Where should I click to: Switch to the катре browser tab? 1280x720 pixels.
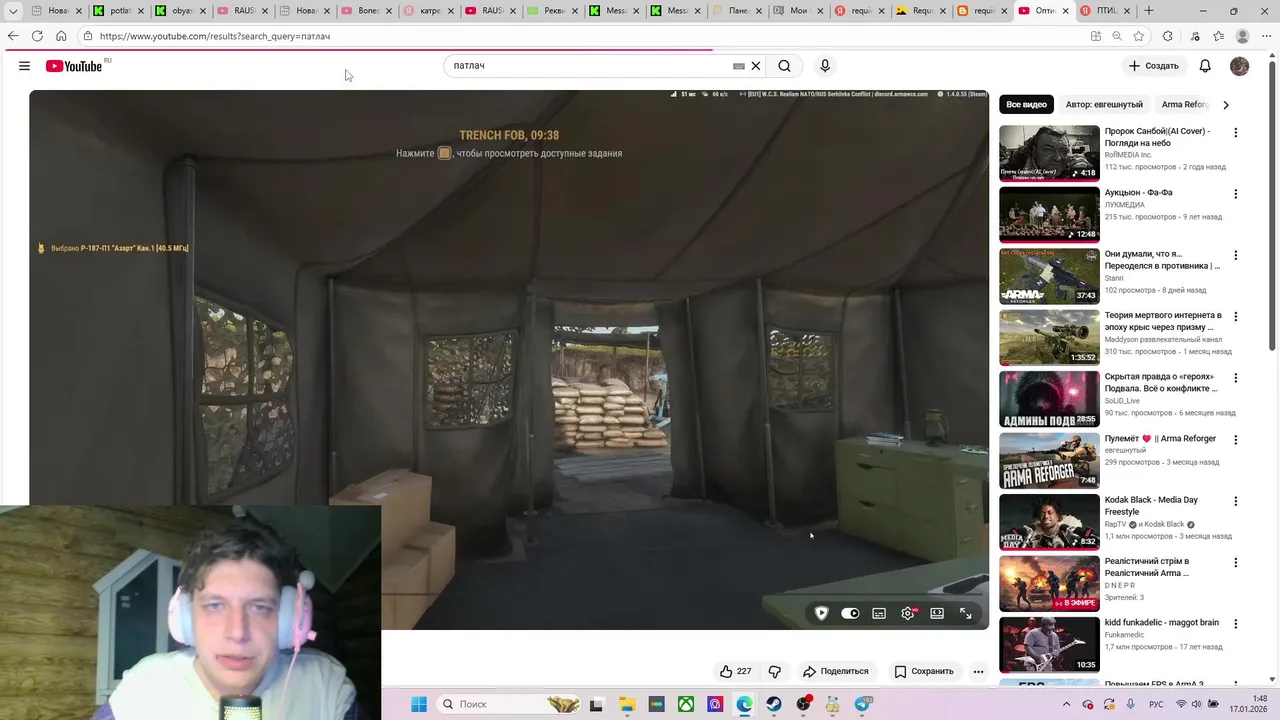click(x=430, y=11)
